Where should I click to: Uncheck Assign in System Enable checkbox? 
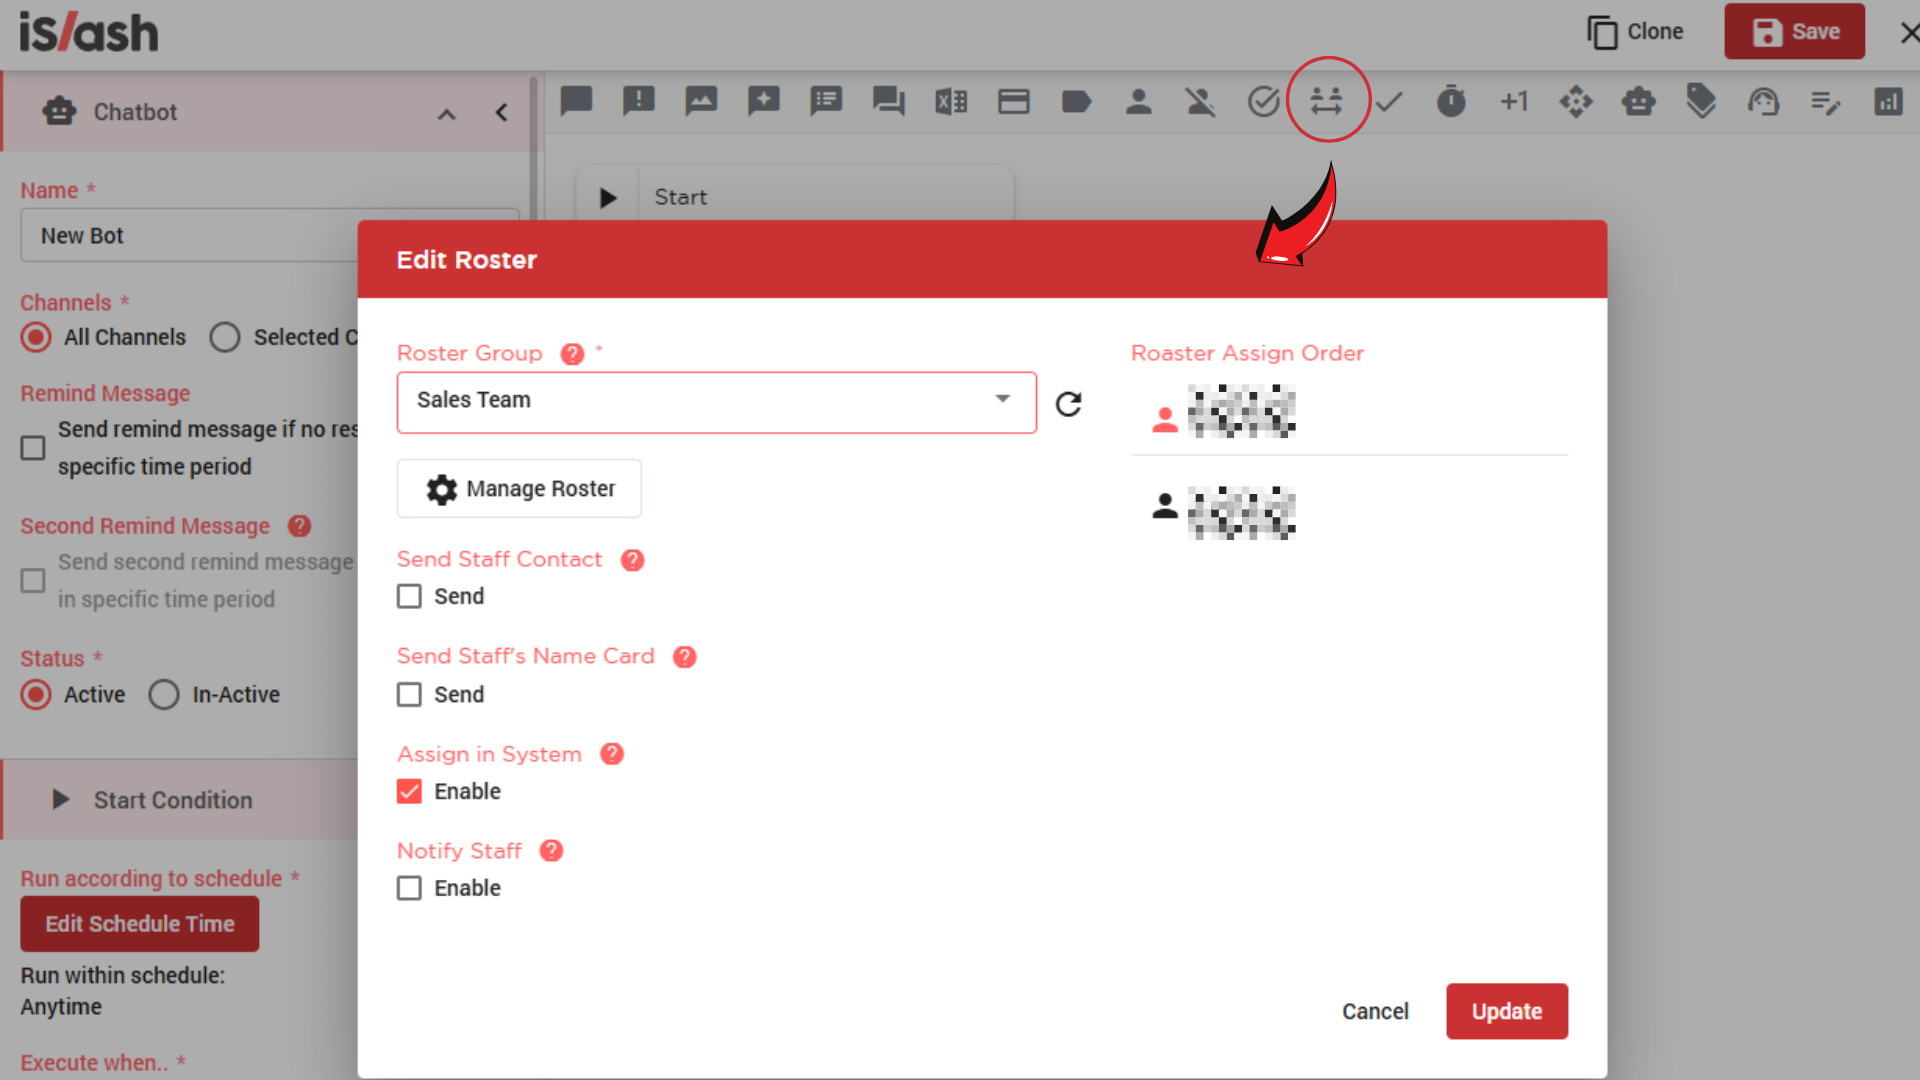click(409, 792)
